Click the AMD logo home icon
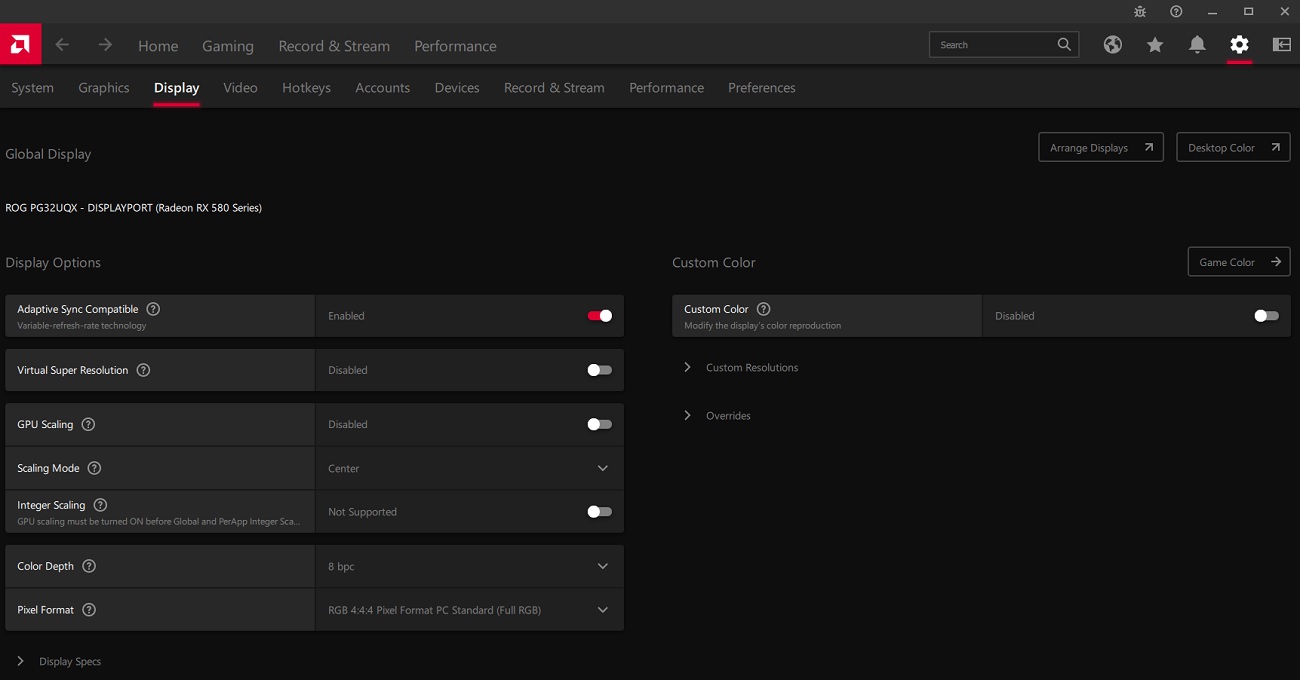 tap(20, 45)
